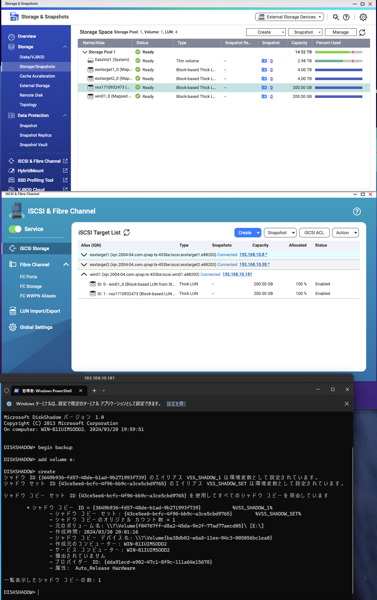Toggle the iSCSI Service switch
377x600 pixels.
pyautogui.click(x=15, y=229)
